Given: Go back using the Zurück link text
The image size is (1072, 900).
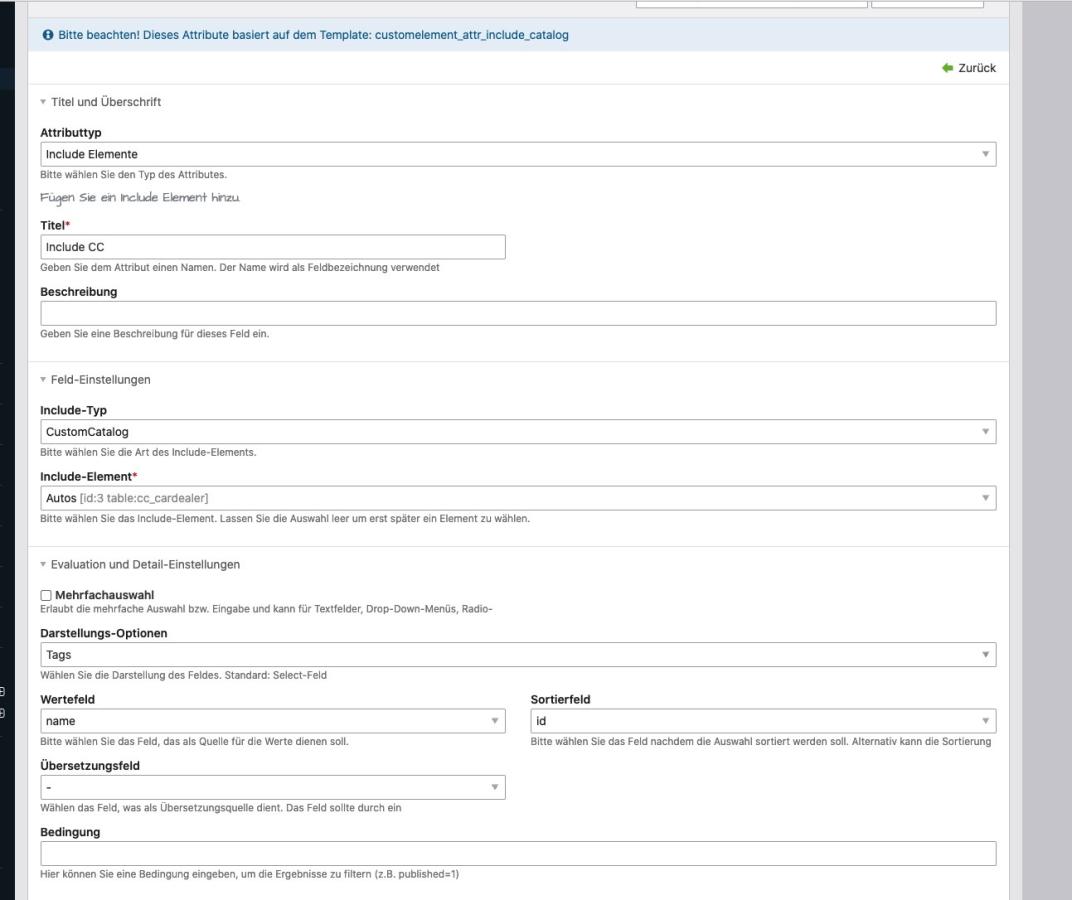Looking at the screenshot, I should click(x=977, y=68).
